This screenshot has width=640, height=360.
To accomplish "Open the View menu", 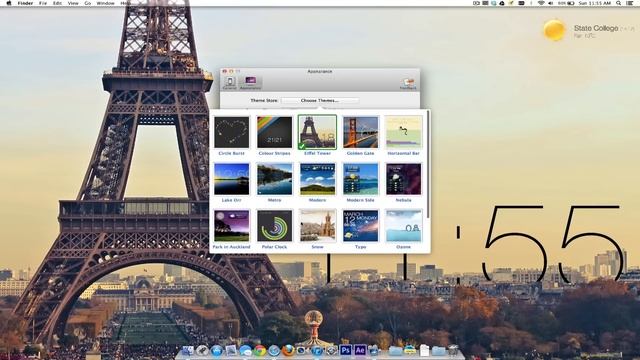I will [x=73, y=3].
